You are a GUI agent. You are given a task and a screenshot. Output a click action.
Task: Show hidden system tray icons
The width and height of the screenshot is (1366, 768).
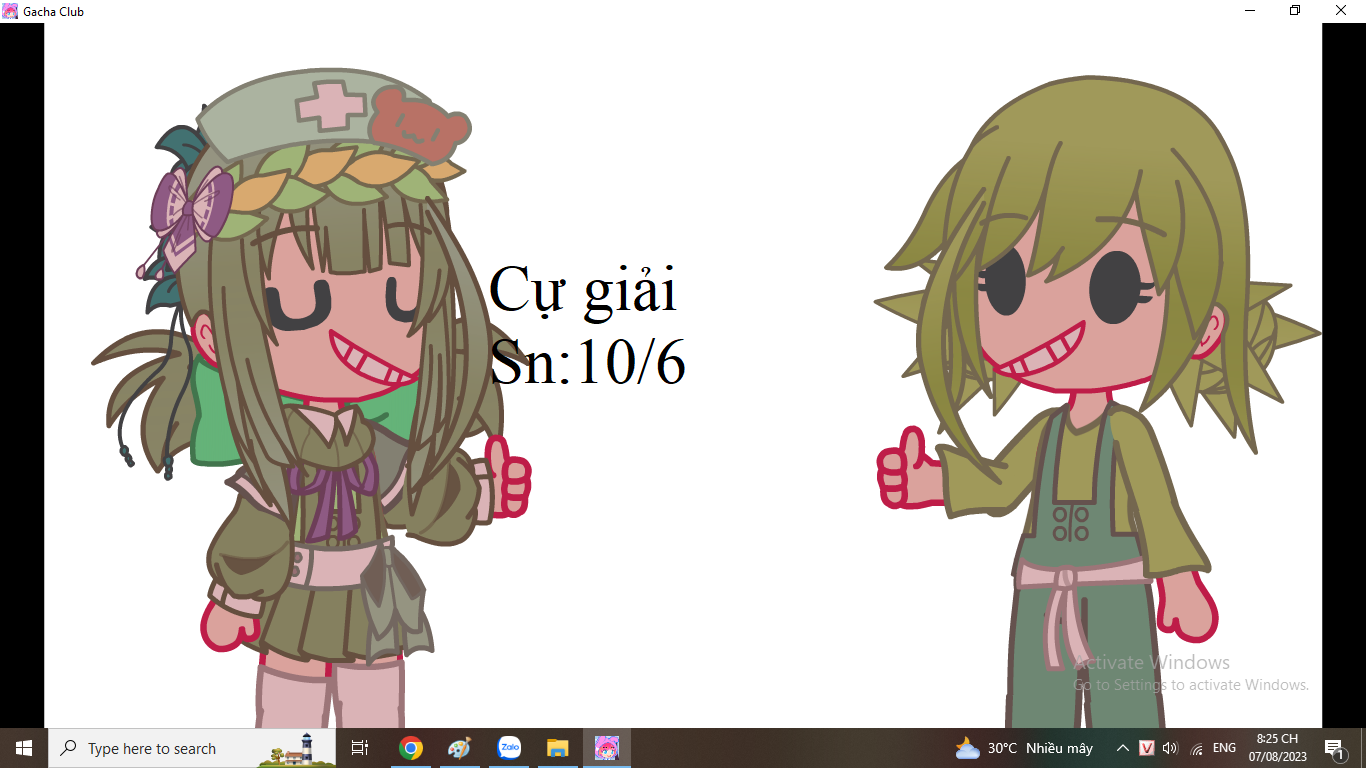click(x=1122, y=748)
